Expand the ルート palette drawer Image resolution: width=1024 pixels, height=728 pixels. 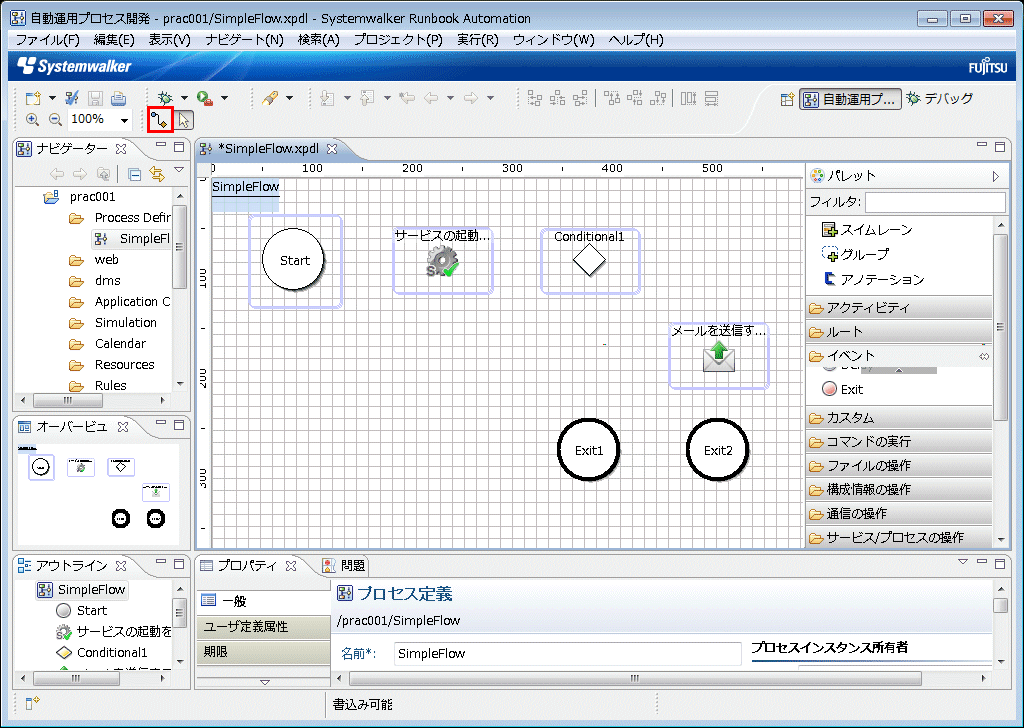coord(899,331)
